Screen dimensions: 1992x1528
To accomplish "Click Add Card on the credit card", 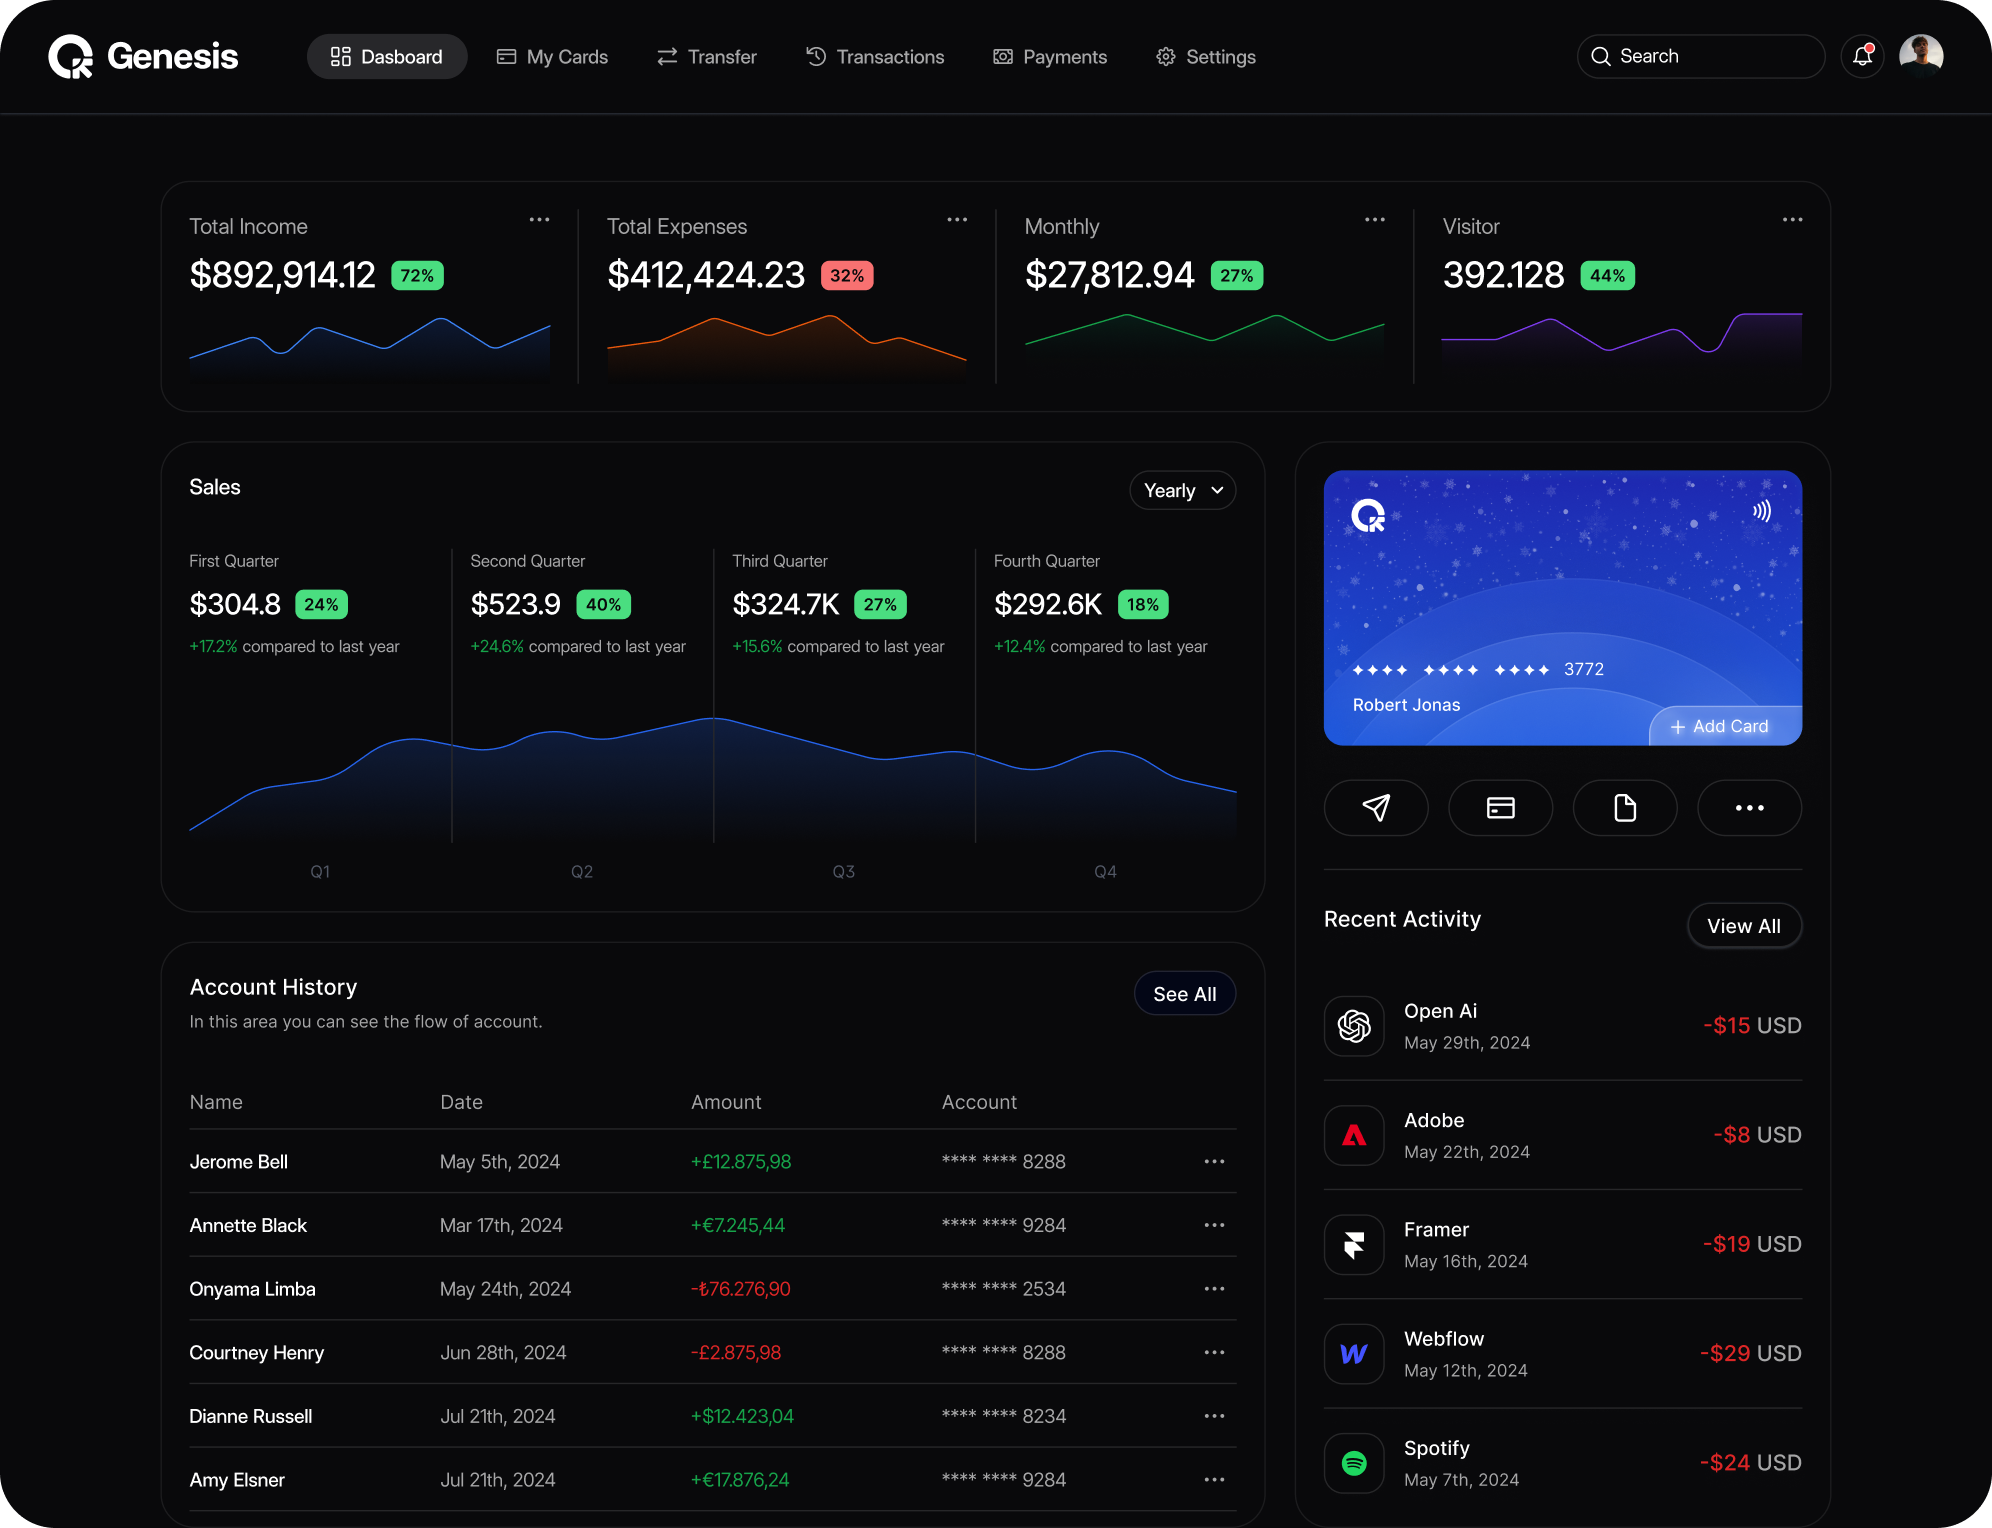I will pos(1720,727).
